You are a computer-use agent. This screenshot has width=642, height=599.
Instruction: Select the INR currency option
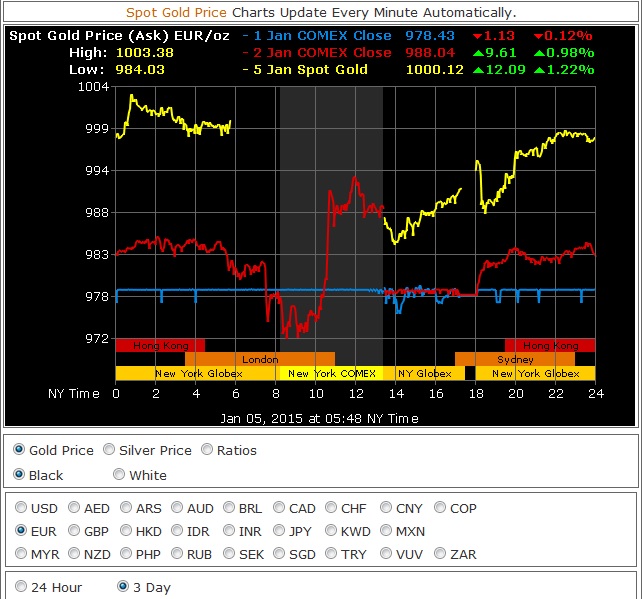[229, 532]
